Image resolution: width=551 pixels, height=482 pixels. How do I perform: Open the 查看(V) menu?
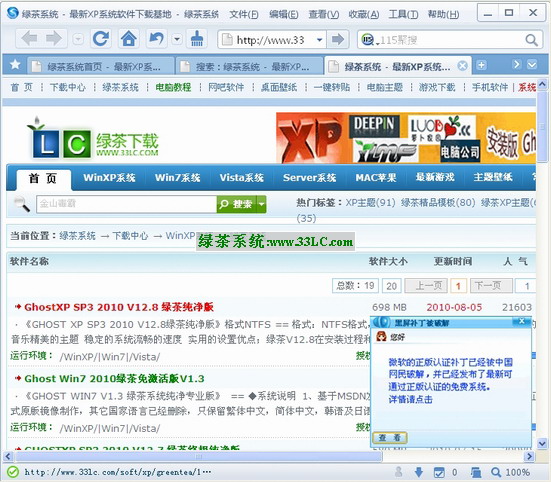point(324,14)
